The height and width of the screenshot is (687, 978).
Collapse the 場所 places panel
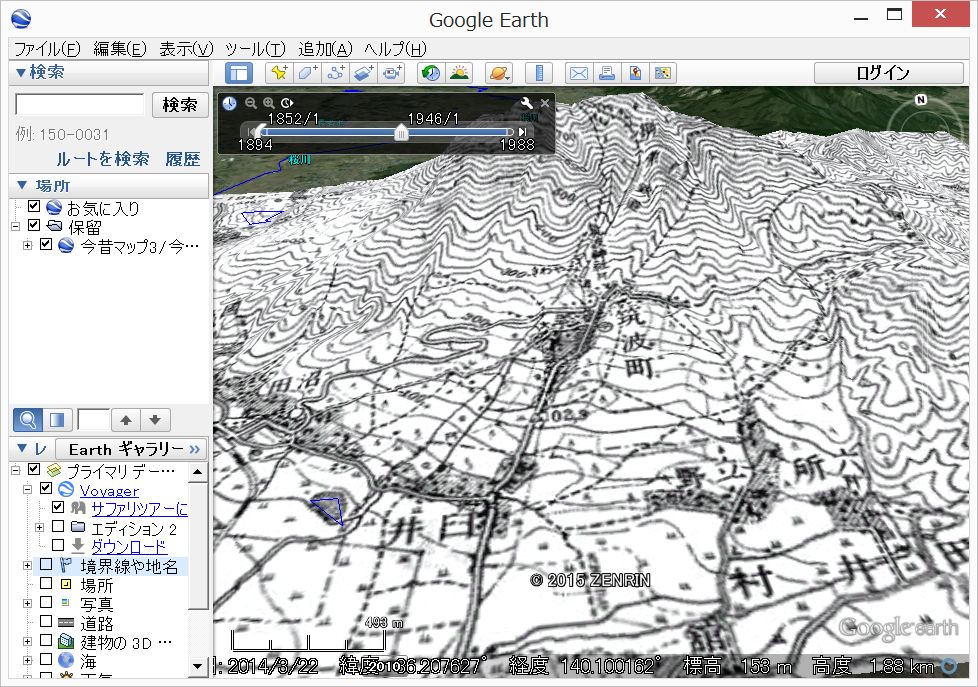(22, 185)
